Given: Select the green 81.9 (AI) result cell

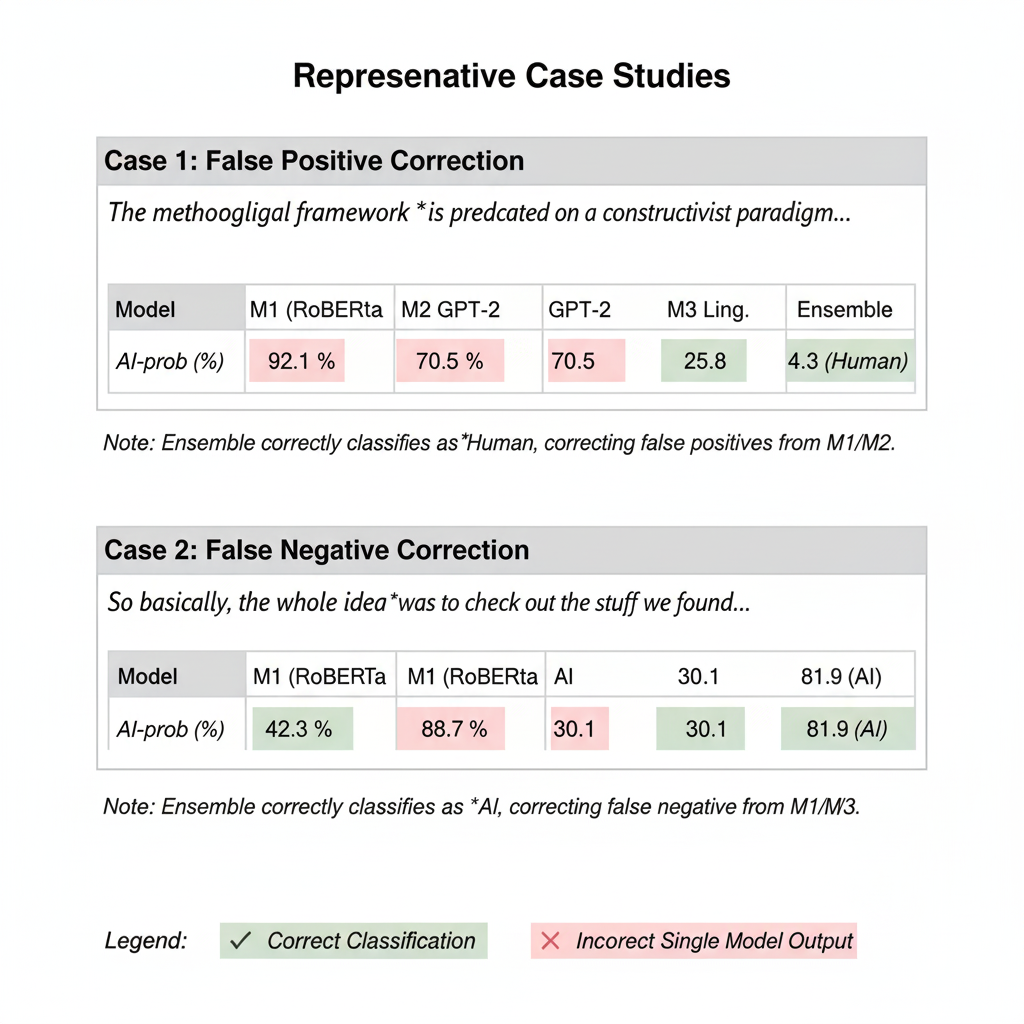Looking at the screenshot, I should (x=847, y=729).
